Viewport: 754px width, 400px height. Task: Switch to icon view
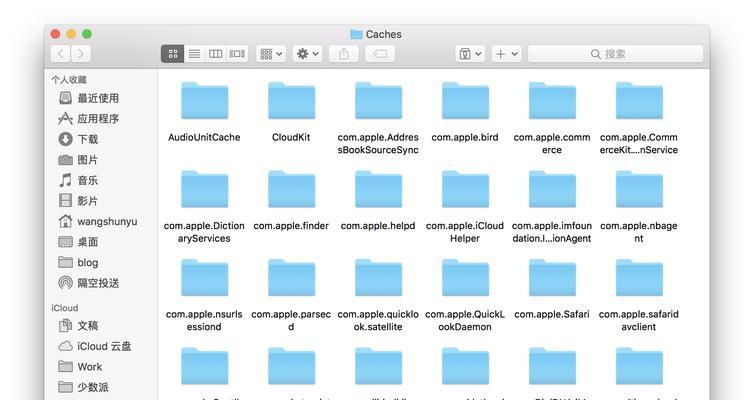173,54
